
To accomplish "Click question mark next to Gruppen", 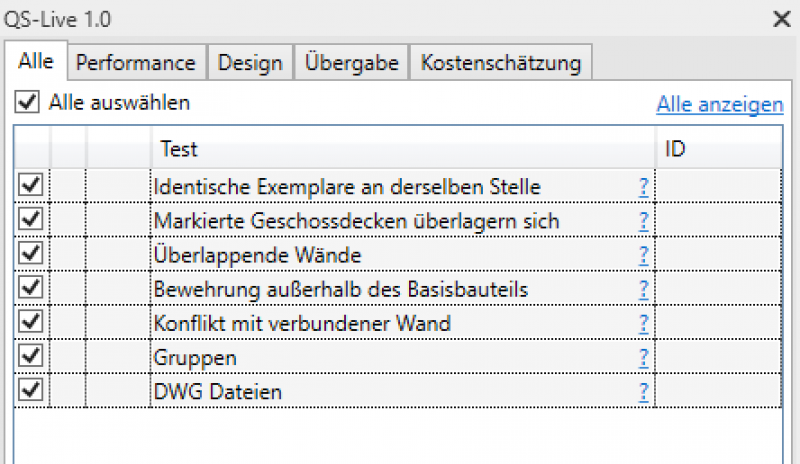I will [x=645, y=357].
